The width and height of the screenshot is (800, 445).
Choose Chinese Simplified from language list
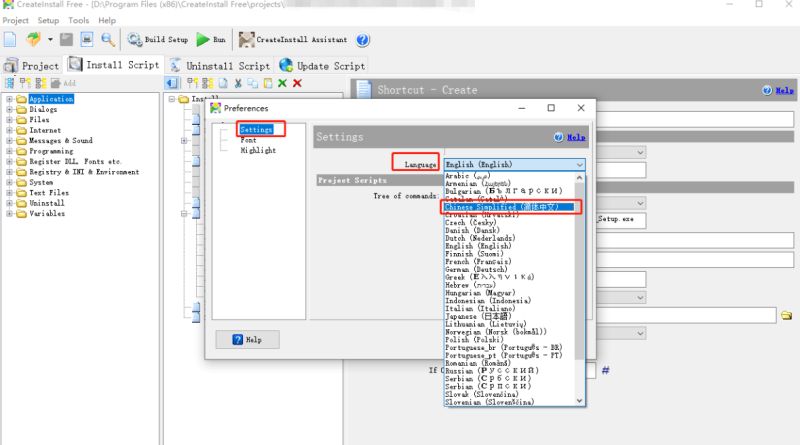click(510, 207)
